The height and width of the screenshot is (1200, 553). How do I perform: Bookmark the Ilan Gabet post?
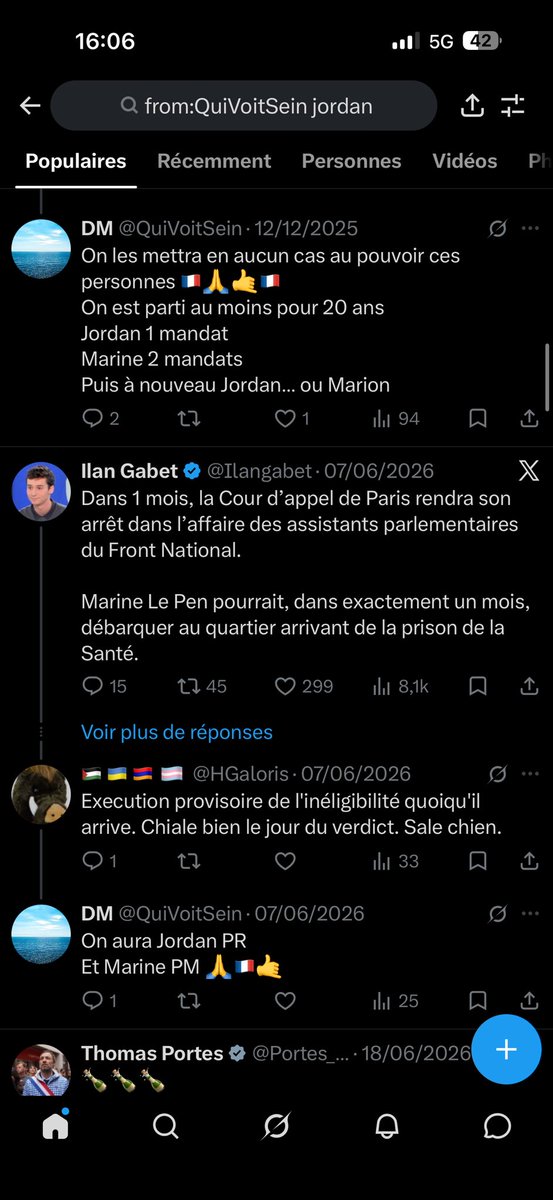478,686
